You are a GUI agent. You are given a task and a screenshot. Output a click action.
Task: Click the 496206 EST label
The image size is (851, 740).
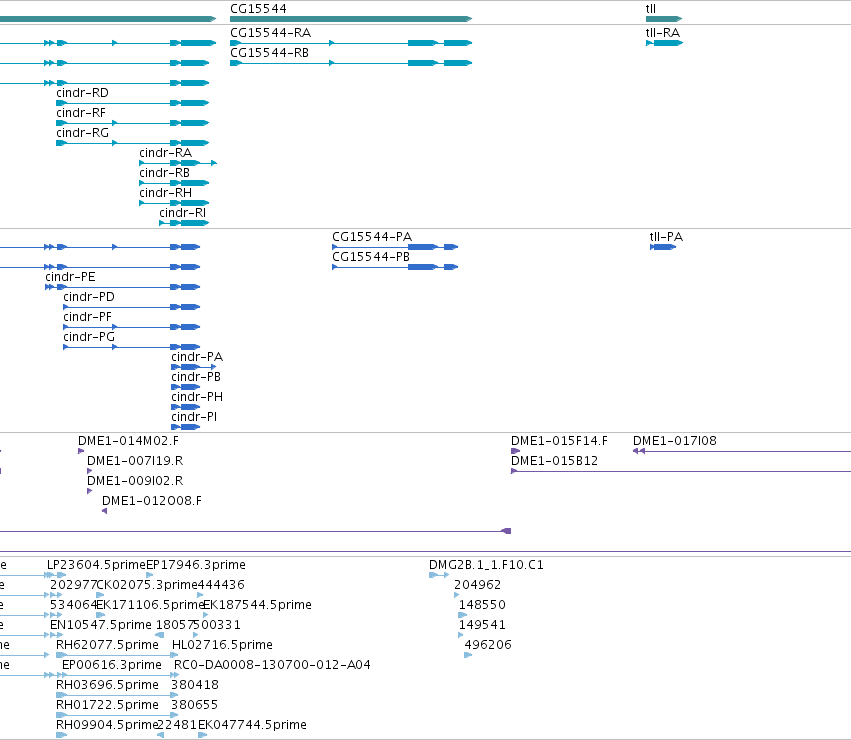(488, 645)
